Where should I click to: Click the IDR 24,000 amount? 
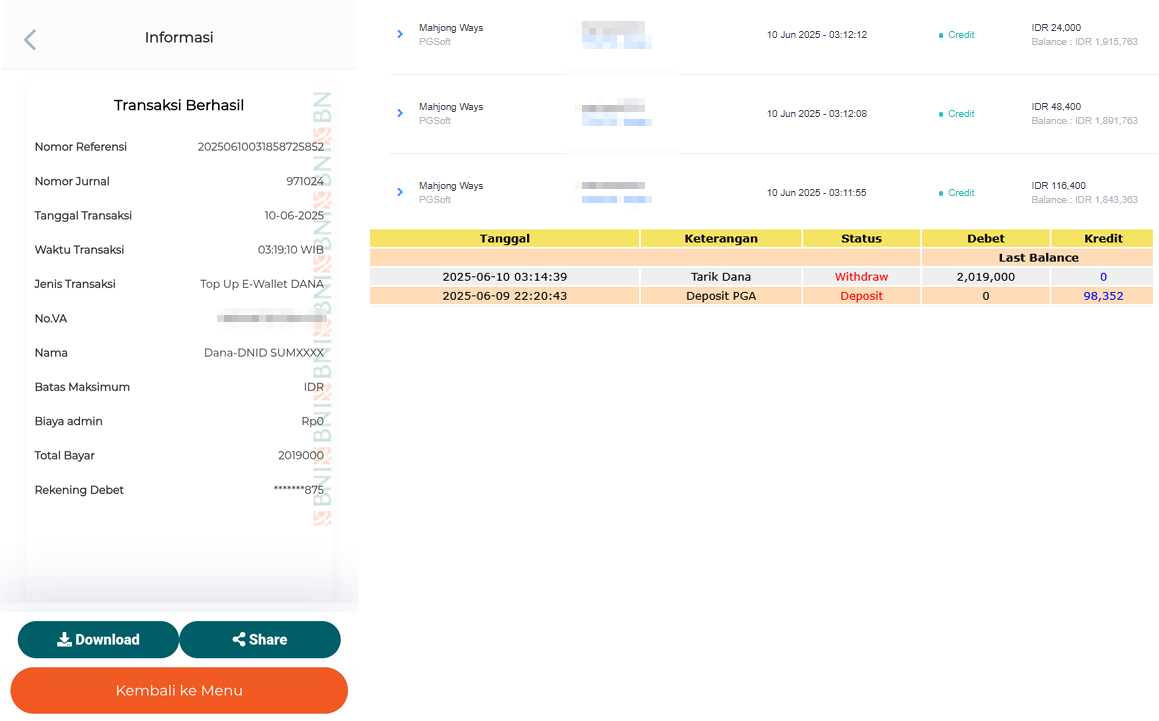point(1056,27)
